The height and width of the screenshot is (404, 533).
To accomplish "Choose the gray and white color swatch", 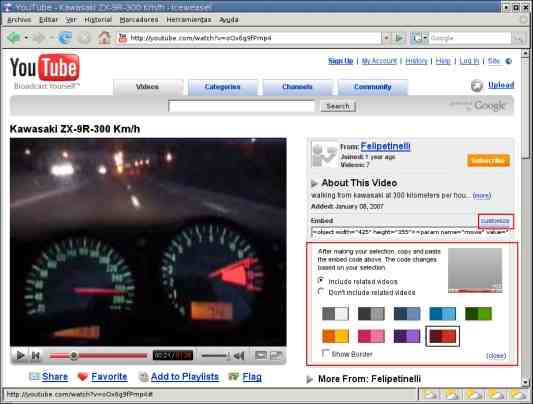I will pyautogui.click(x=335, y=314).
